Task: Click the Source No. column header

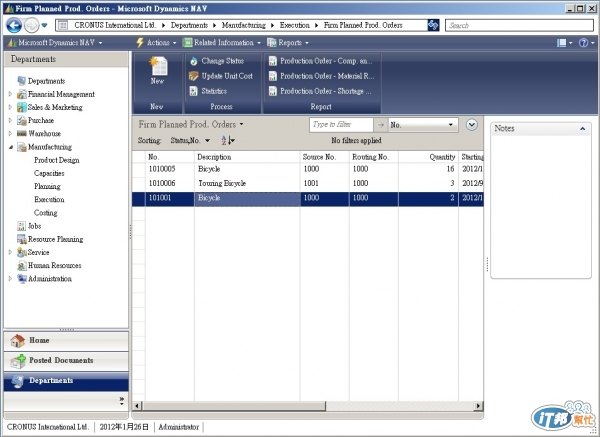Action: point(324,157)
